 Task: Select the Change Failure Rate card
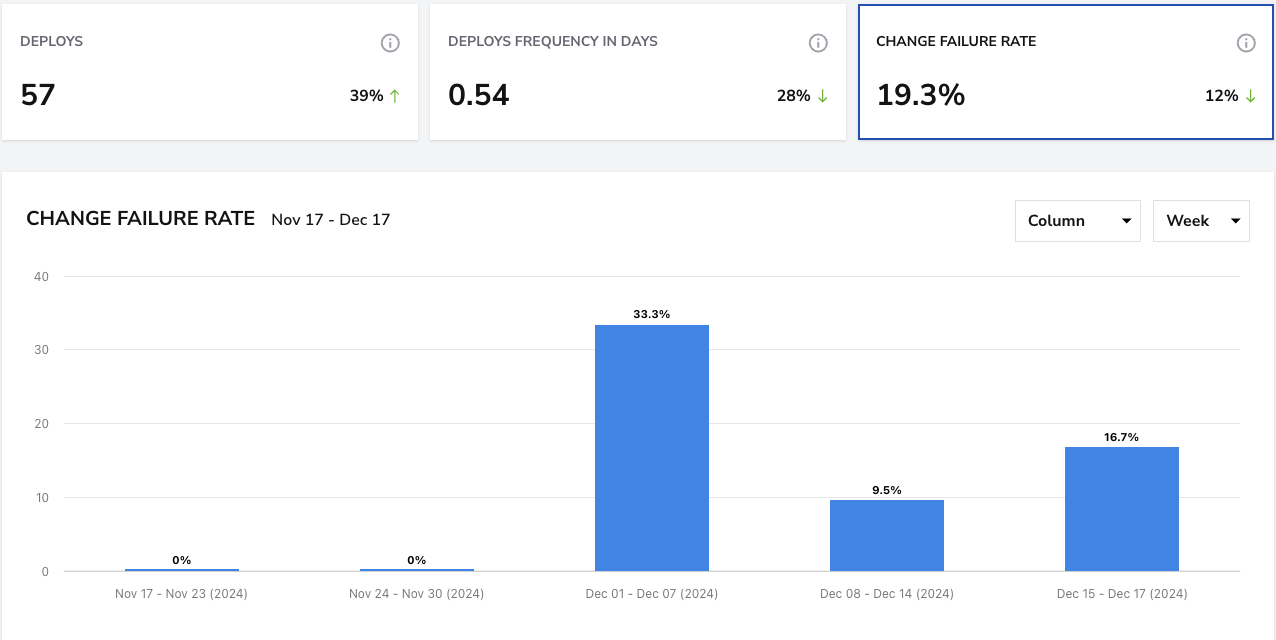pos(1066,72)
